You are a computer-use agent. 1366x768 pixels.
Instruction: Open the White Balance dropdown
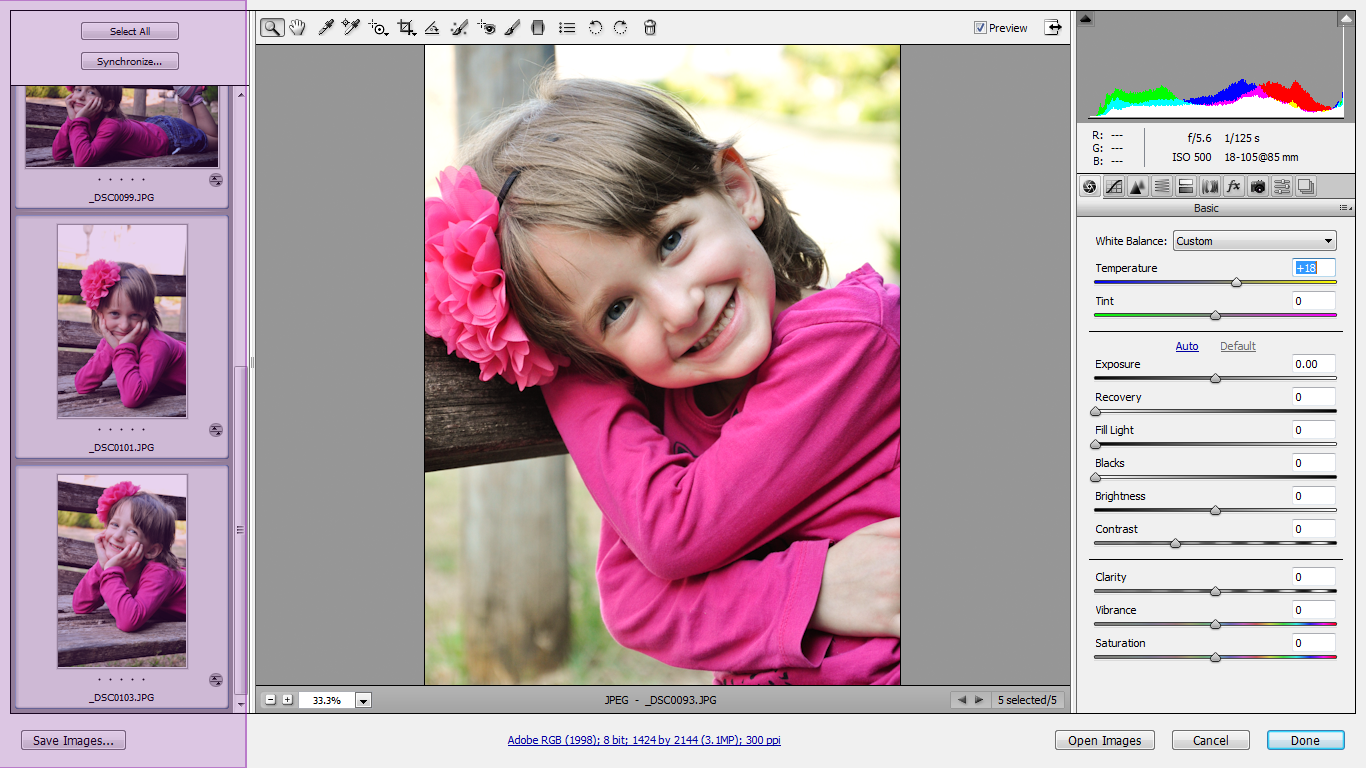tap(1255, 241)
